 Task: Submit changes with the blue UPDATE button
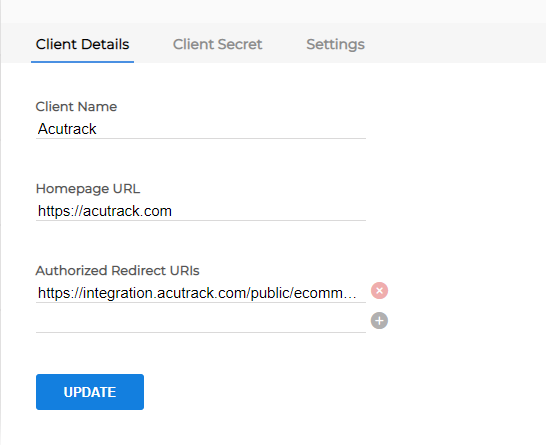click(x=90, y=392)
